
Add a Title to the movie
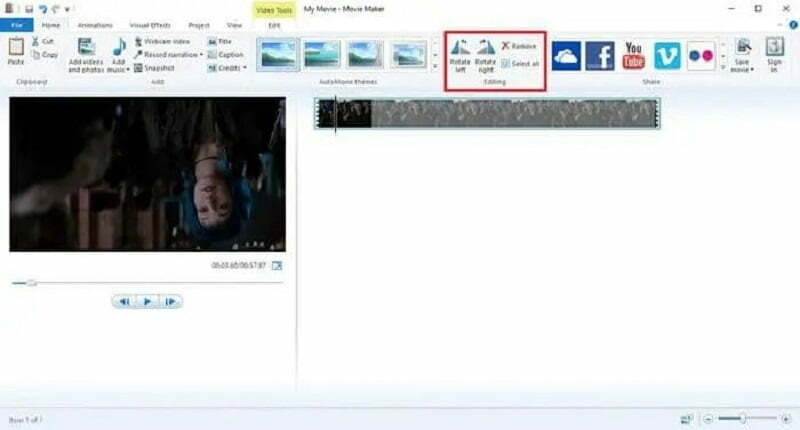coord(220,41)
